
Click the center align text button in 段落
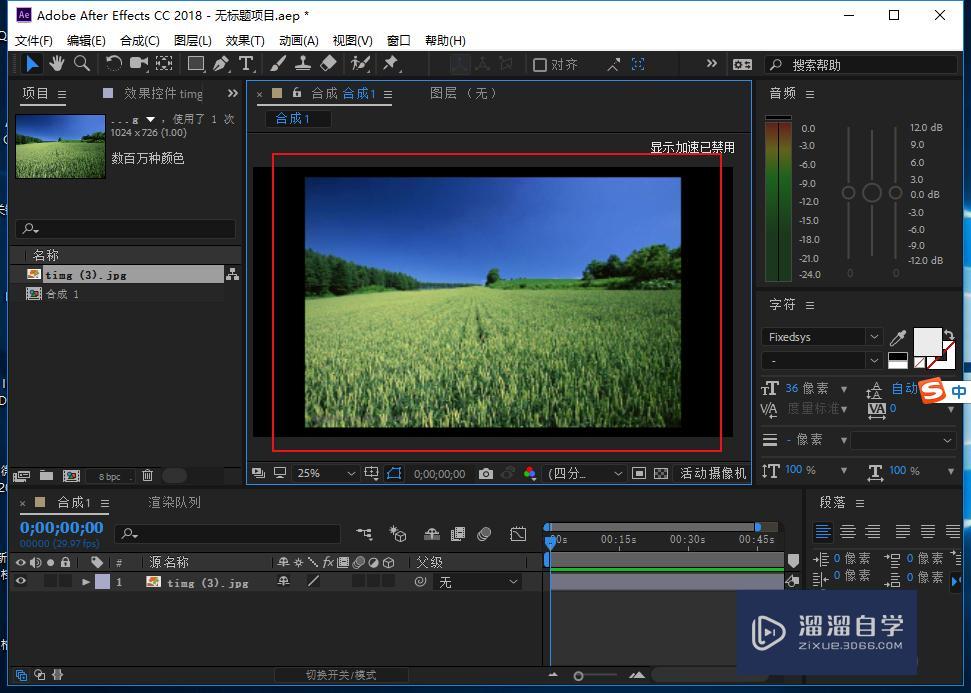click(848, 531)
